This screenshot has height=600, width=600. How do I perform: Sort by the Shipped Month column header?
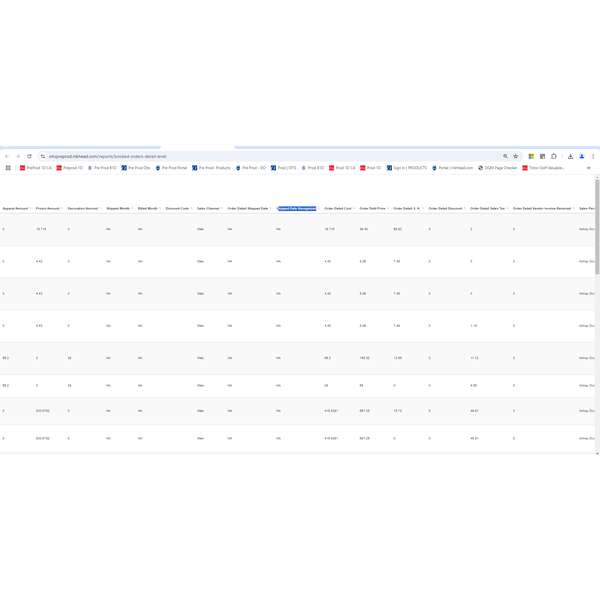[x=117, y=208]
